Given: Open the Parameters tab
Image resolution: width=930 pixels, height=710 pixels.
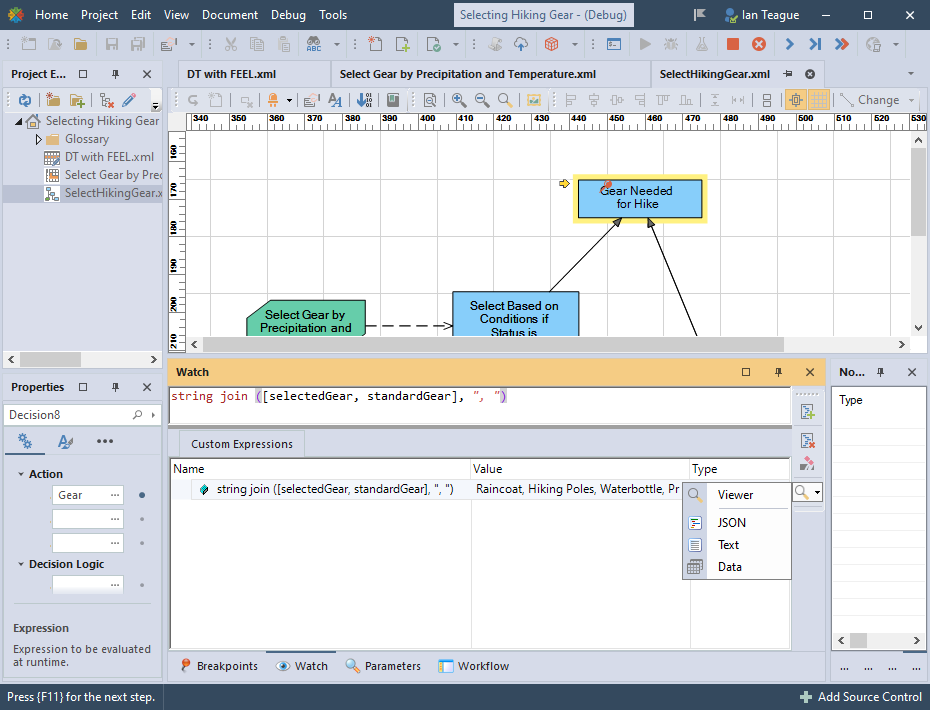Looking at the screenshot, I should (383, 666).
